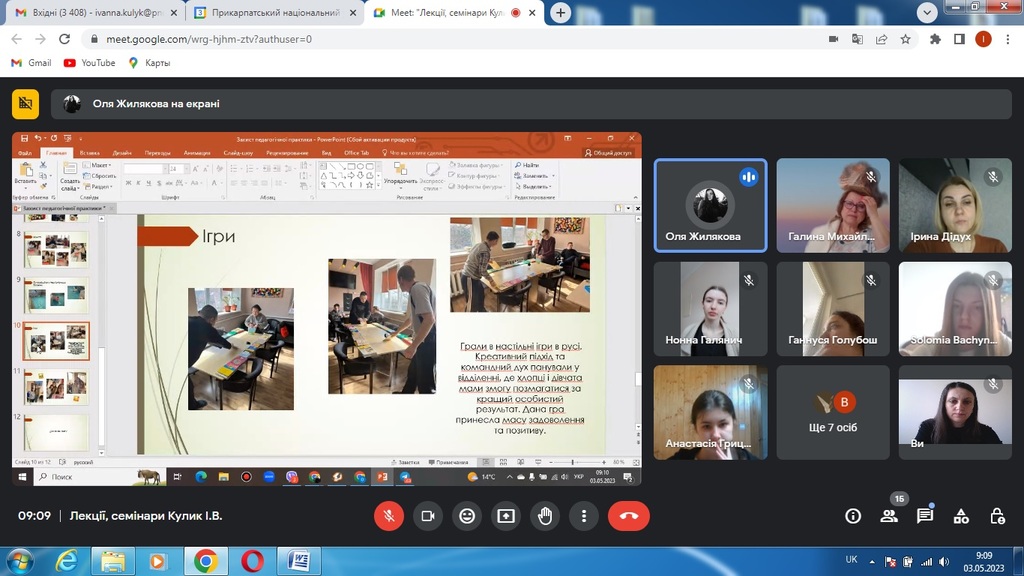Expand the 'Ще 7 осіб' participants tile
The height and width of the screenshot is (576, 1024).
(x=832, y=412)
